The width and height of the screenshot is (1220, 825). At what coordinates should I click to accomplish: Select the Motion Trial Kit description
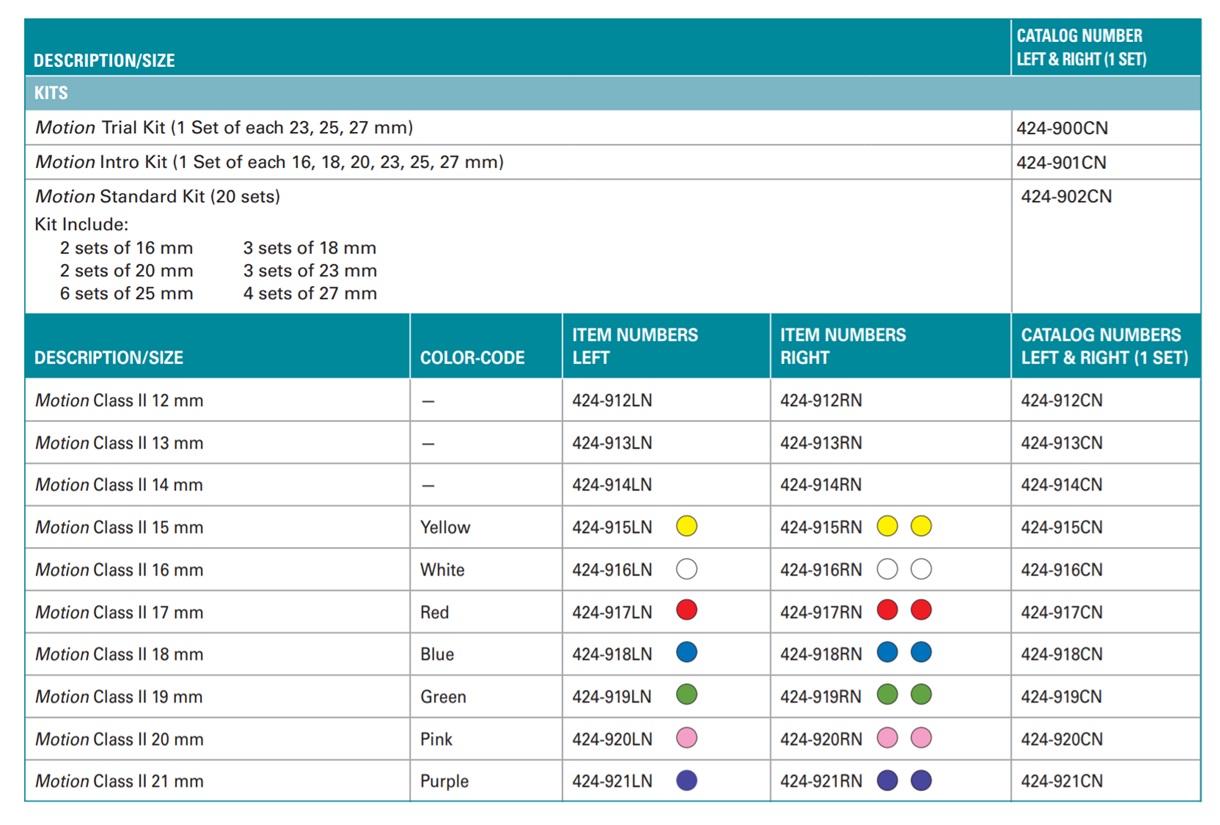(224, 128)
